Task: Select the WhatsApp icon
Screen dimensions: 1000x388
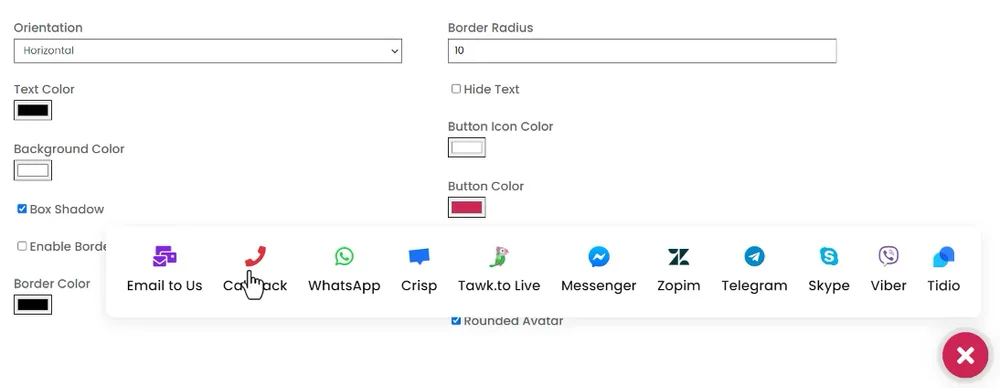Action: click(344, 257)
